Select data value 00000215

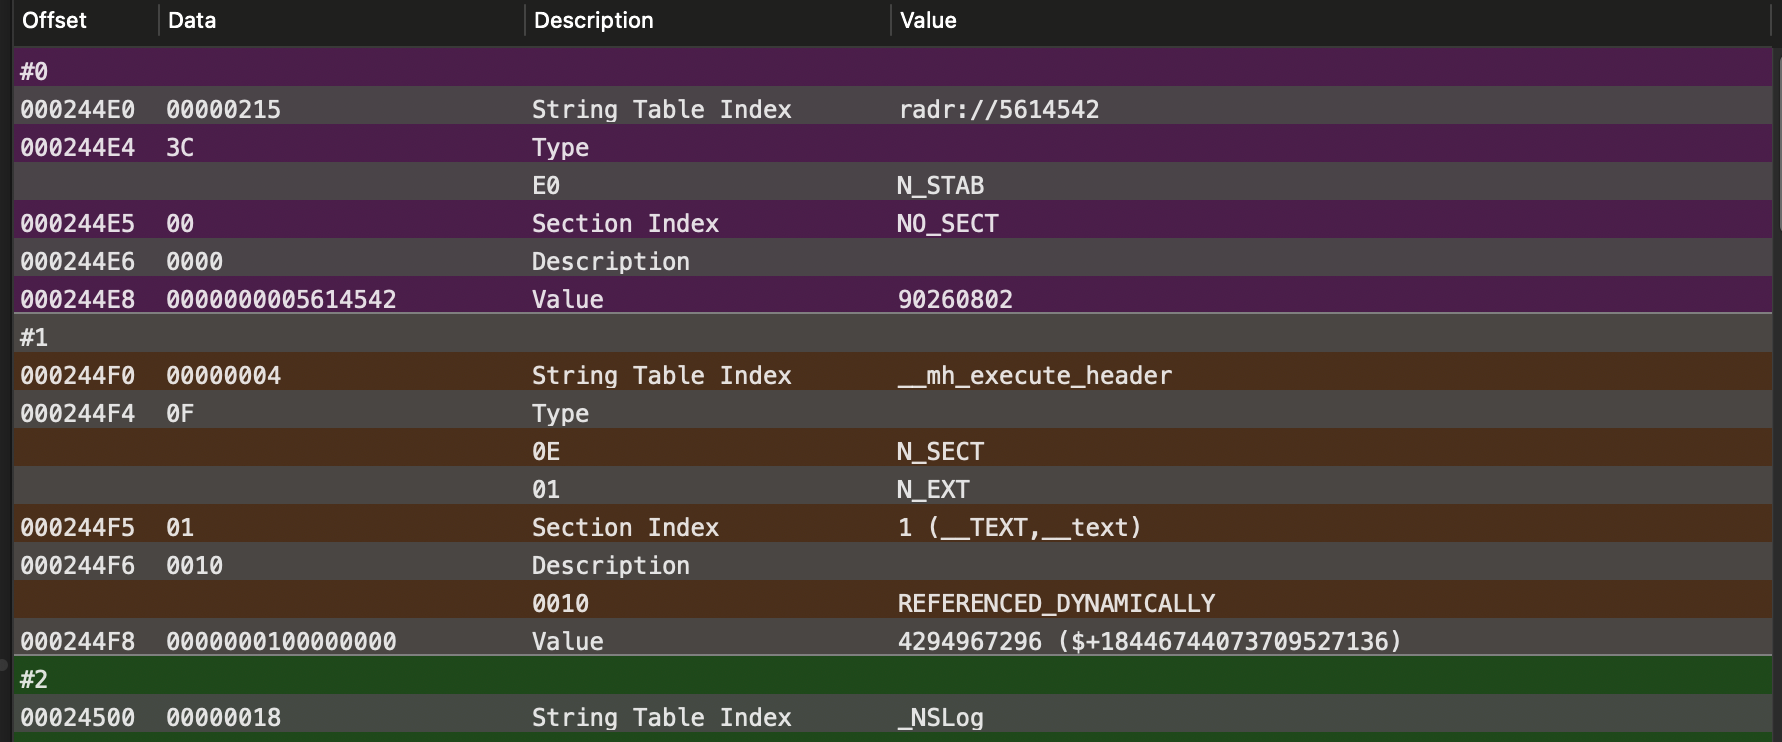[x=224, y=110]
